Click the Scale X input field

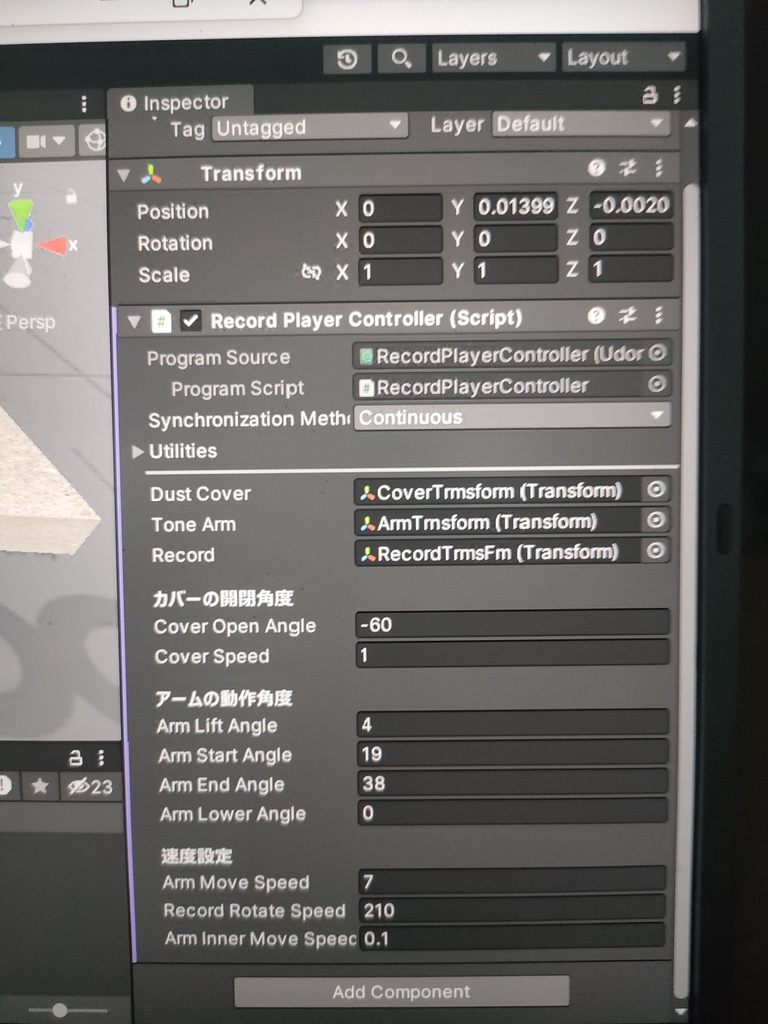[400, 271]
